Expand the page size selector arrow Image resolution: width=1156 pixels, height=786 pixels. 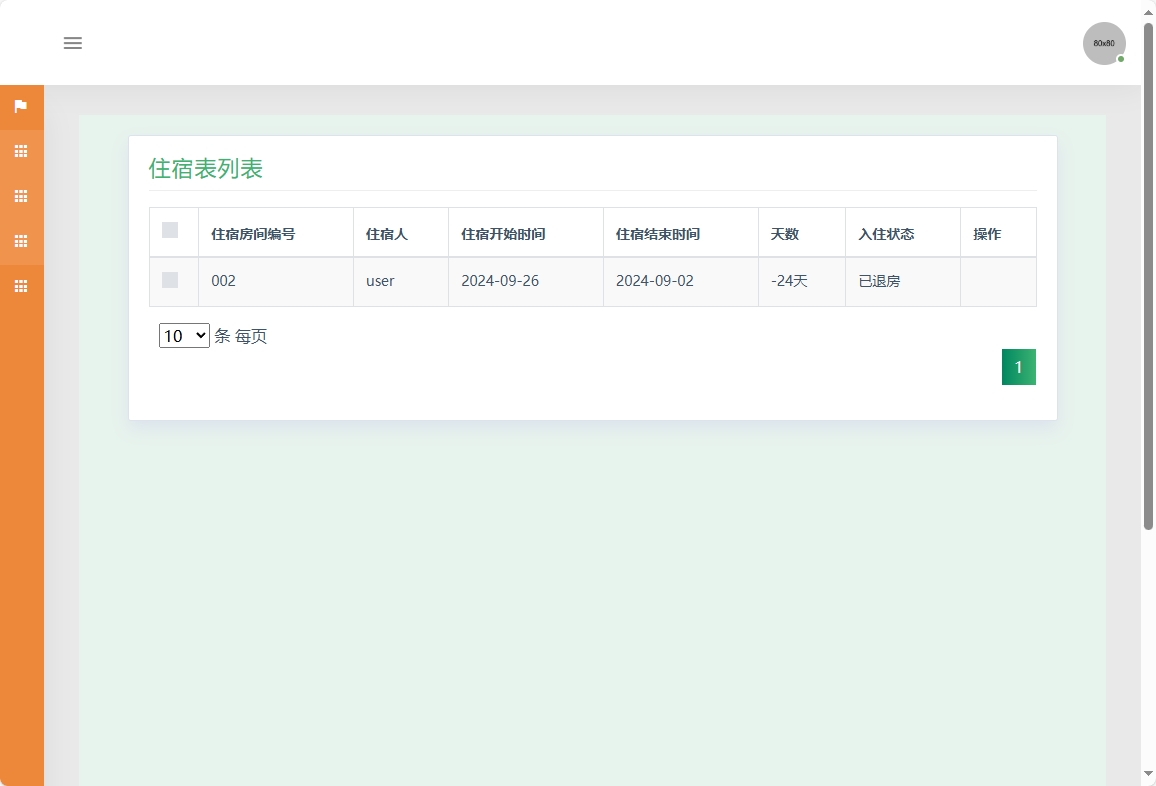(200, 335)
